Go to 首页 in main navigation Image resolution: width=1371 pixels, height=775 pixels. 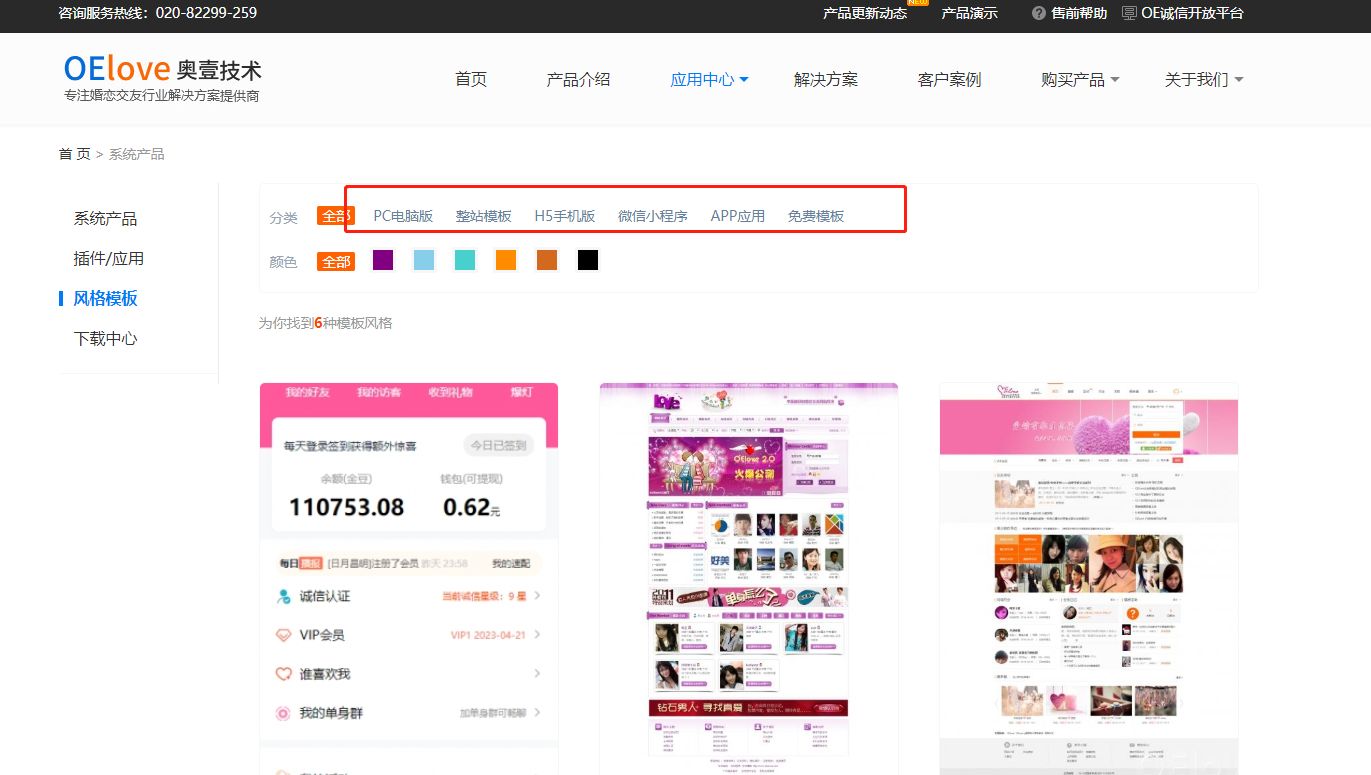point(471,79)
